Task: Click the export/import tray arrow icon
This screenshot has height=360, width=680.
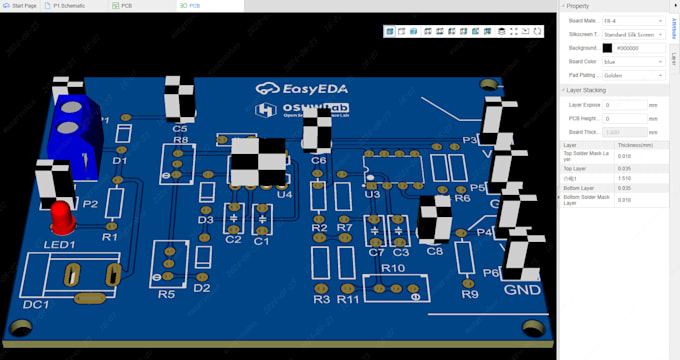Action: (x=525, y=31)
